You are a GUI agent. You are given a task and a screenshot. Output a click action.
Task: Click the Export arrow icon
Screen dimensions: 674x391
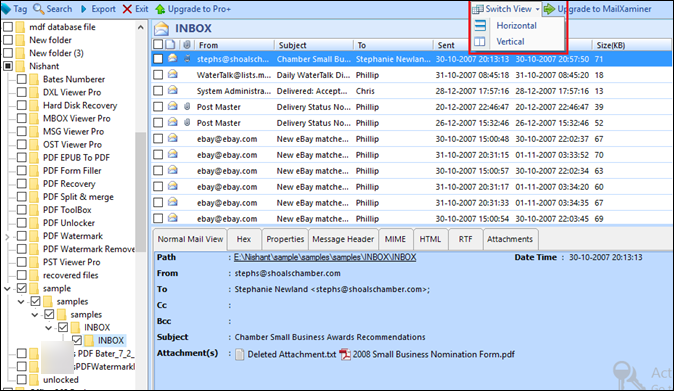pos(84,9)
